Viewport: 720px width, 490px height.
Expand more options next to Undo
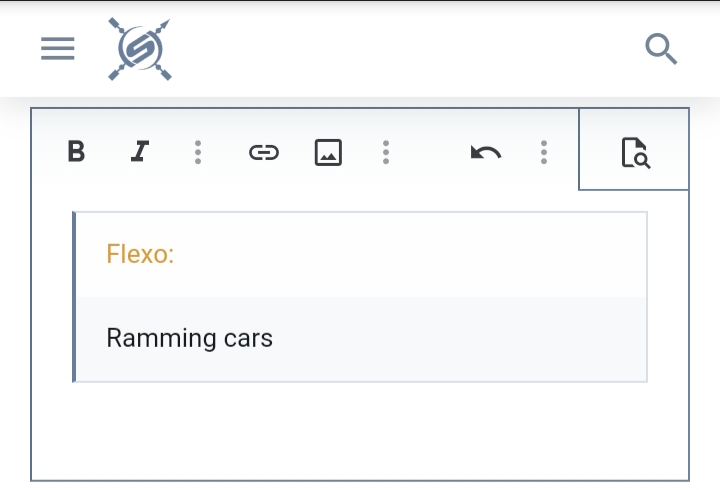(x=544, y=152)
